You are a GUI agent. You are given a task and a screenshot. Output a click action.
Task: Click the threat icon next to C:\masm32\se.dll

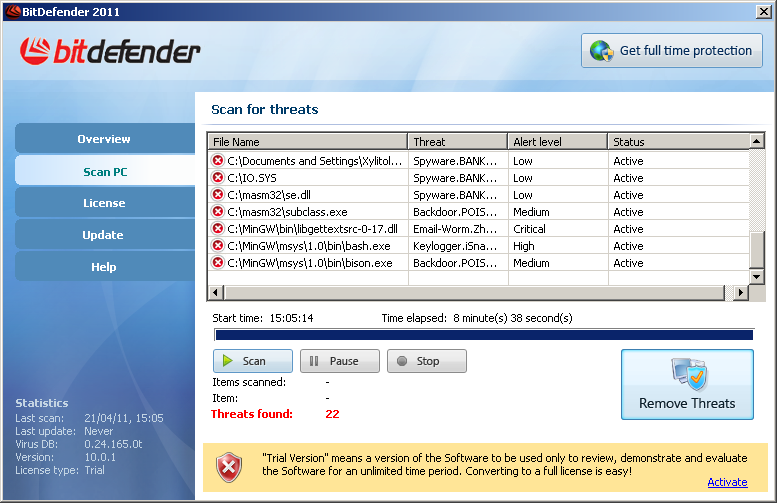coord(218,194)
